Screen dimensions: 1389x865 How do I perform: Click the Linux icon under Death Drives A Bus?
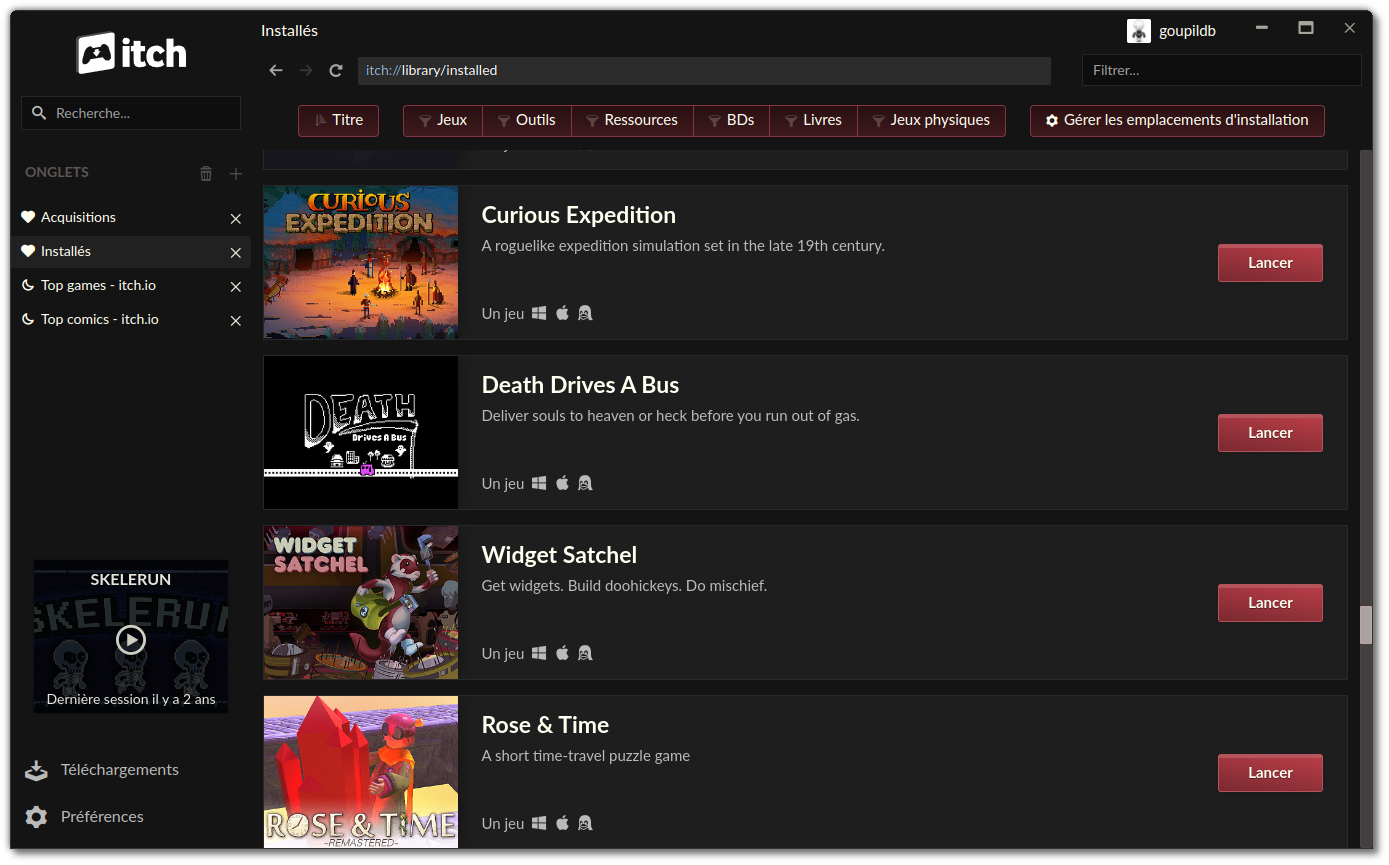click(x=585, y=482)
